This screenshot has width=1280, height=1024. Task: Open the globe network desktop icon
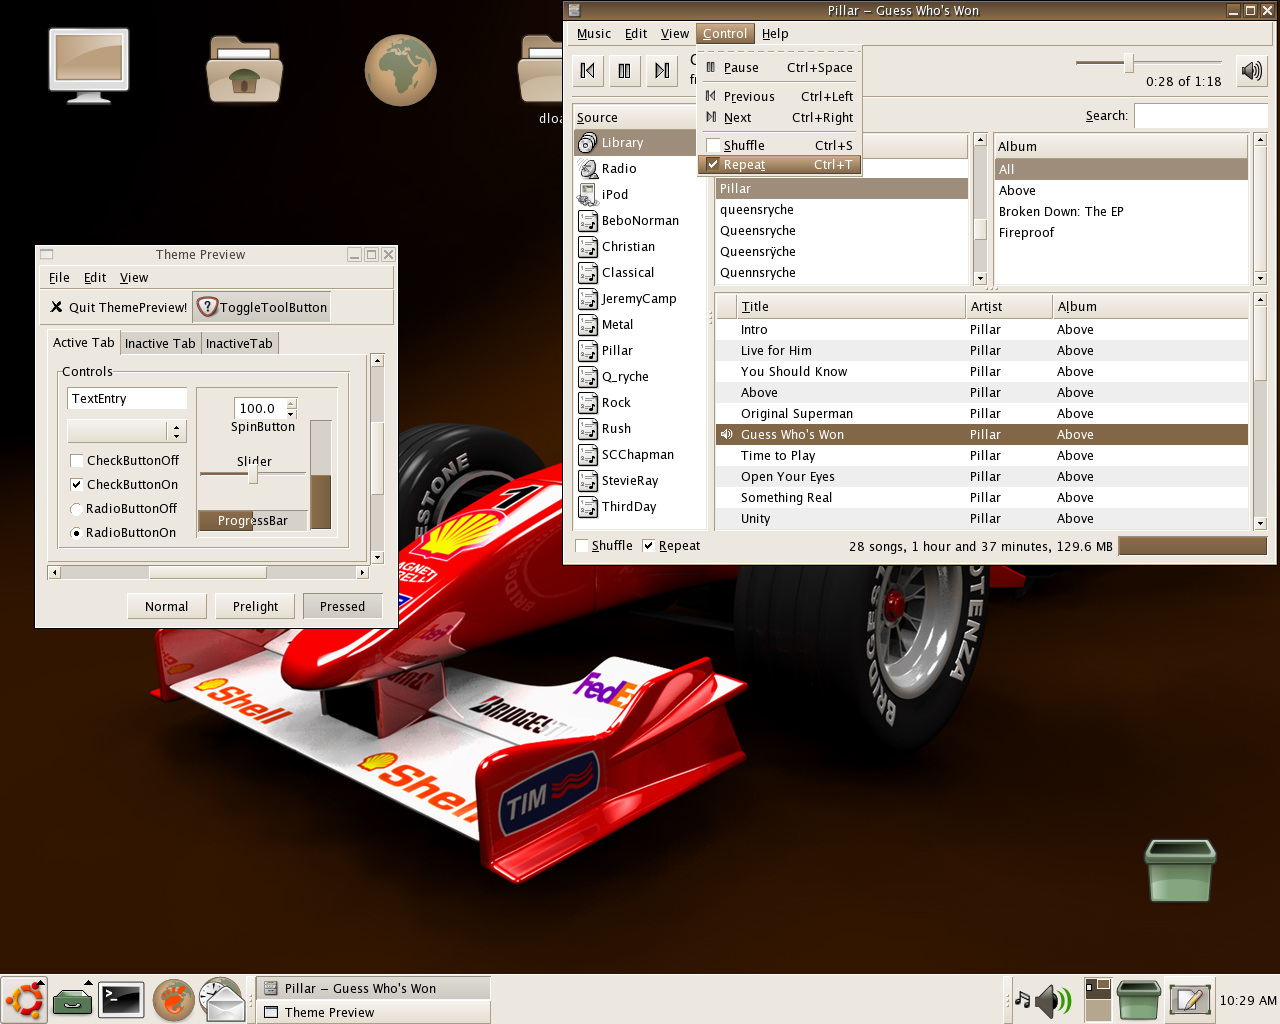click(x=400, y=70)
